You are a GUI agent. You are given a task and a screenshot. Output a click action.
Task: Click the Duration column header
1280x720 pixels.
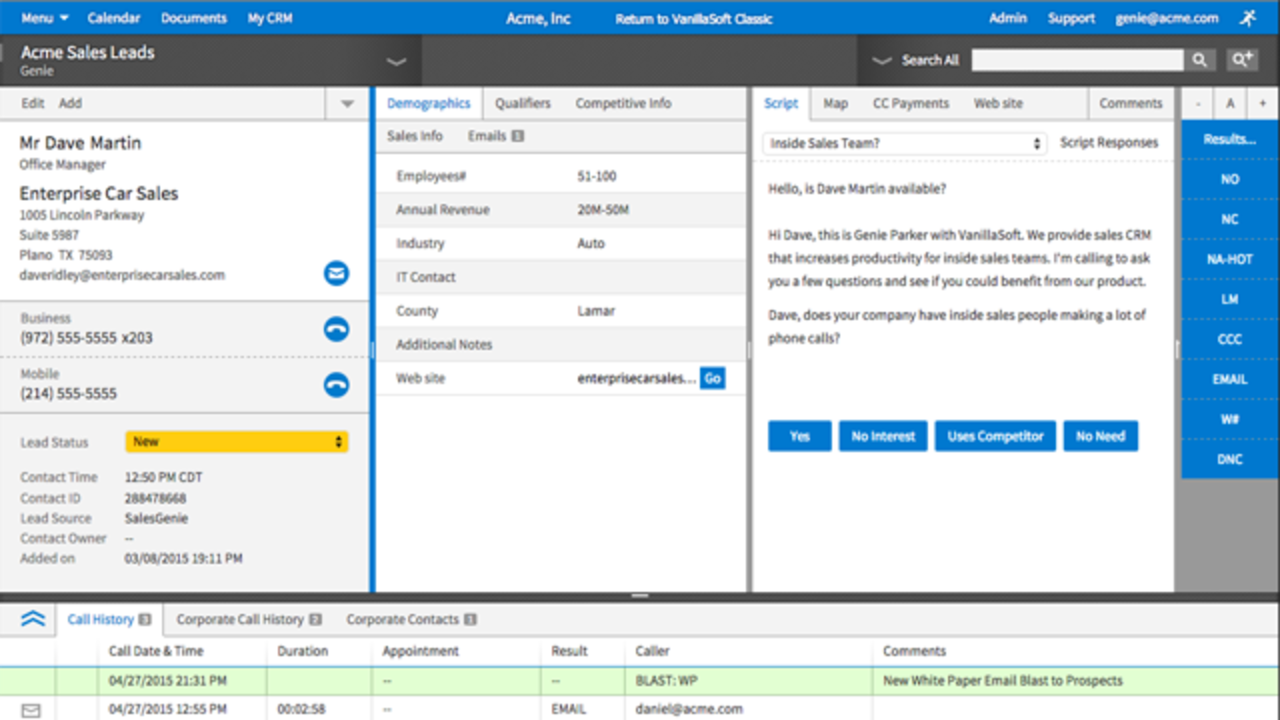(x=302, y=651)
